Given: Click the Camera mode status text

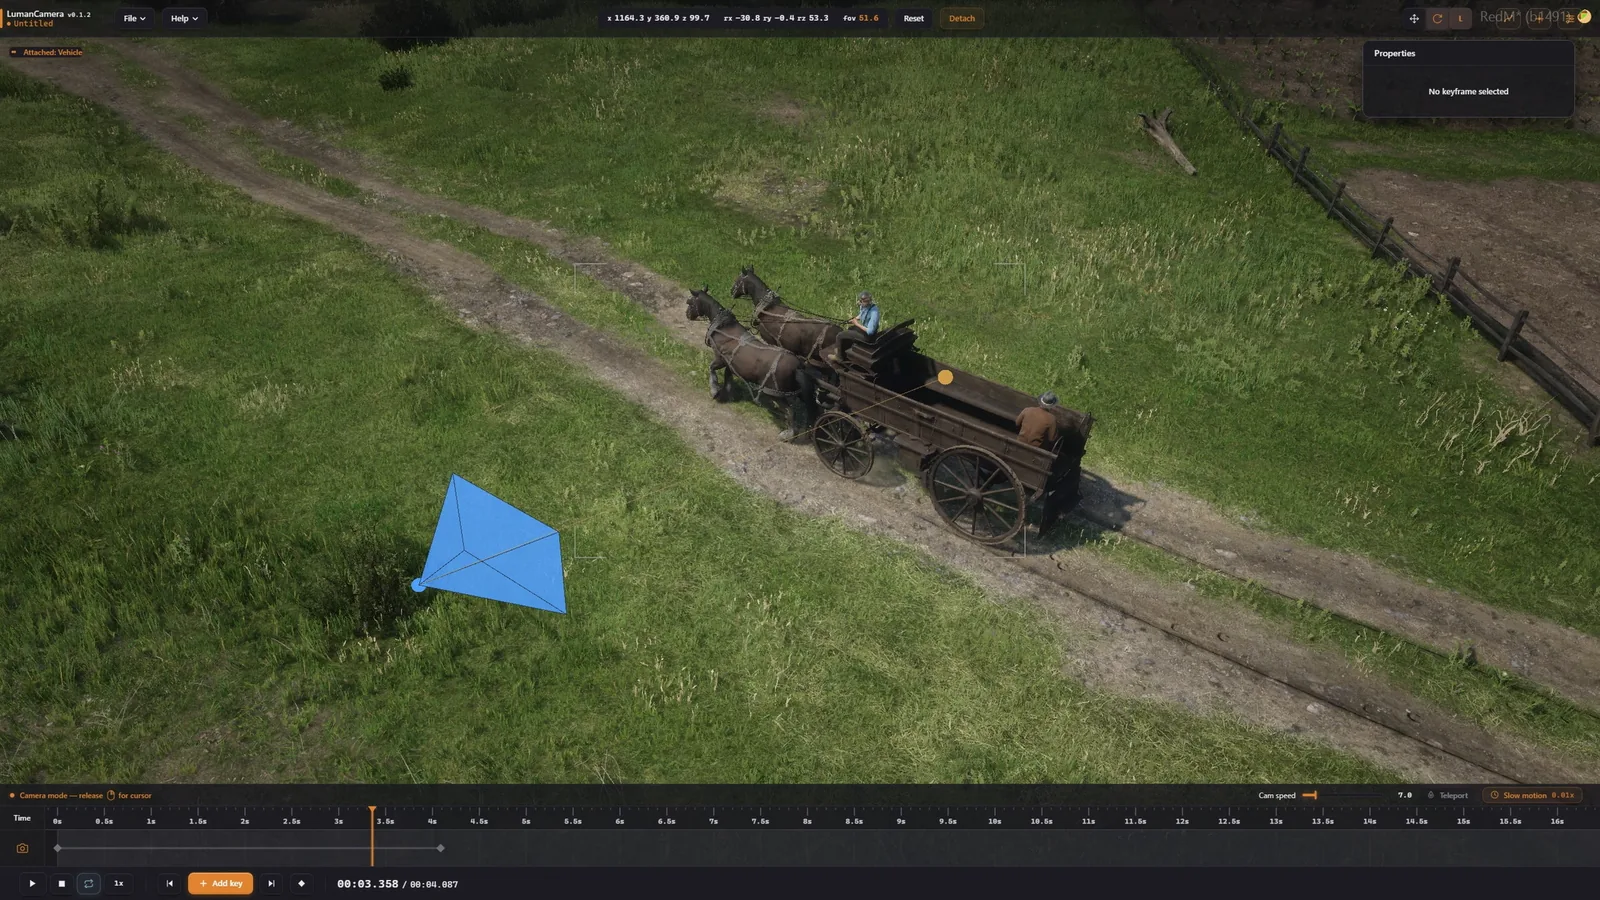Looking at the screenshot, I should pos(85,795).
